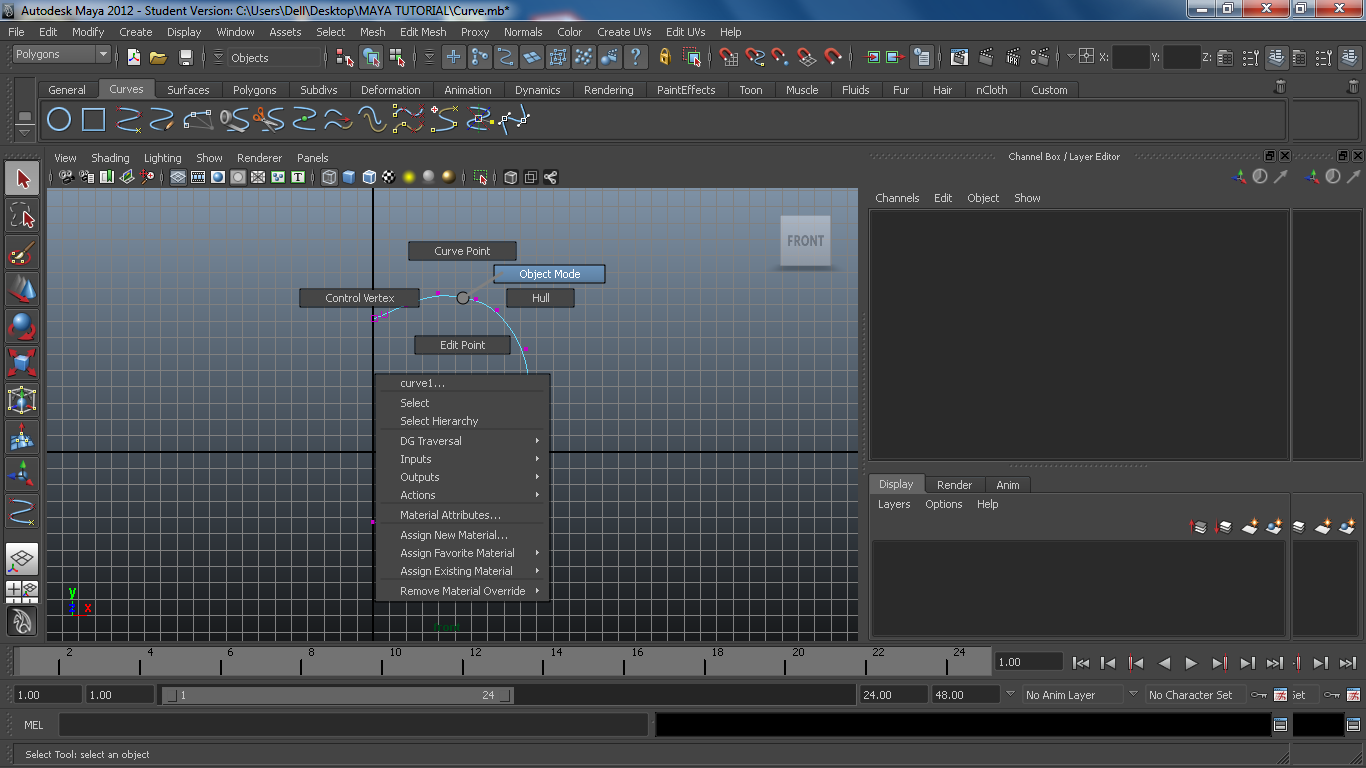The image size is (1366, 768).
Task: Click the range slider end handle at 24
Action: (x=506, y=695)
